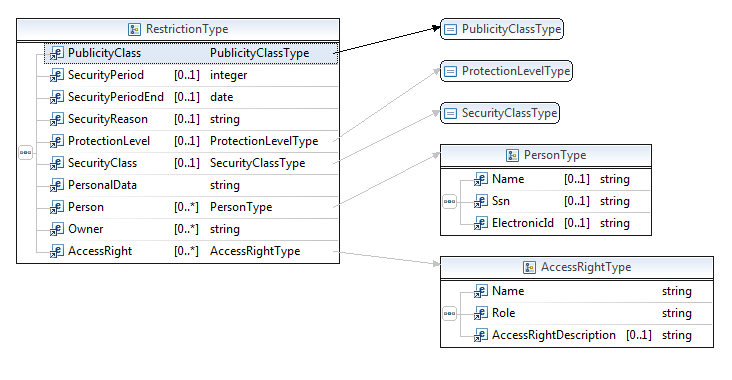Click the [0..1] cardinality of AccessRightDescription

click(639, 335)
